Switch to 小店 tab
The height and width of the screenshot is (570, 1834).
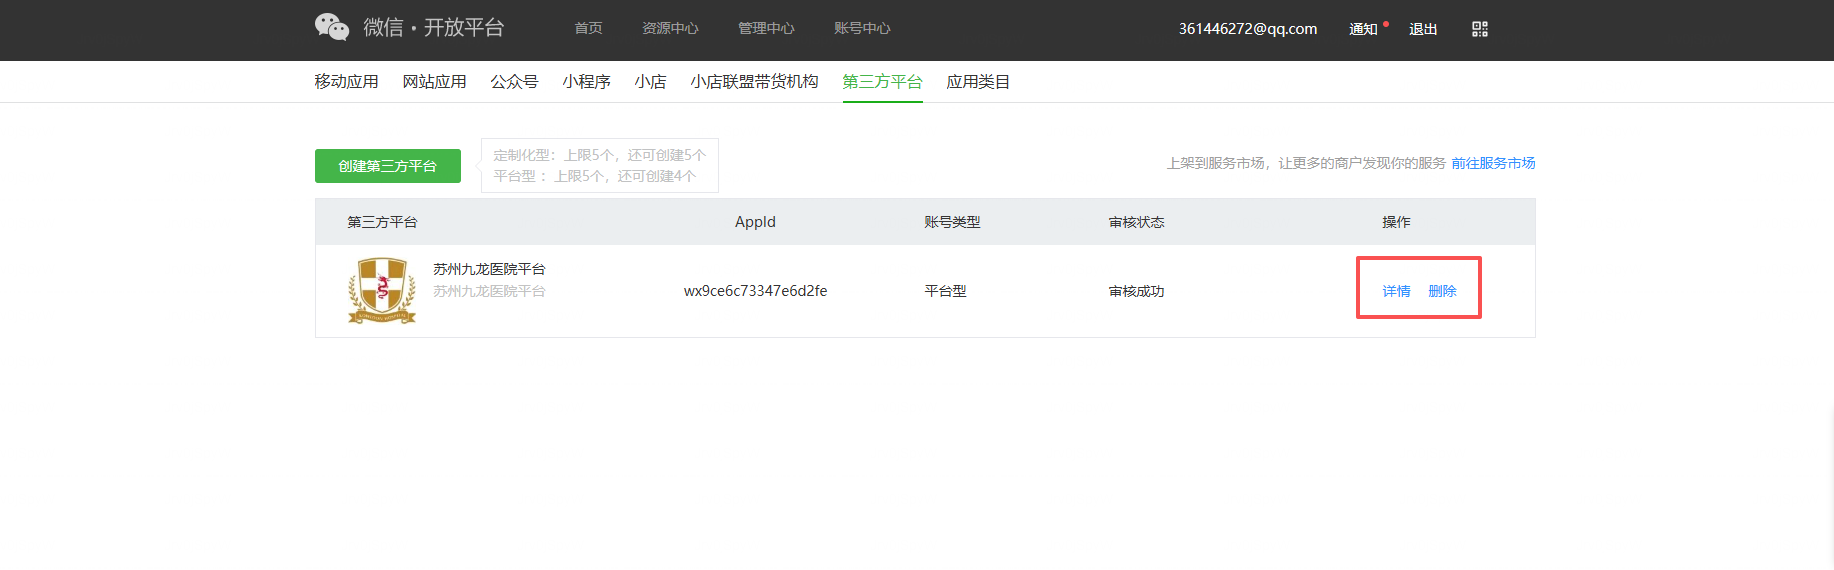650,82
